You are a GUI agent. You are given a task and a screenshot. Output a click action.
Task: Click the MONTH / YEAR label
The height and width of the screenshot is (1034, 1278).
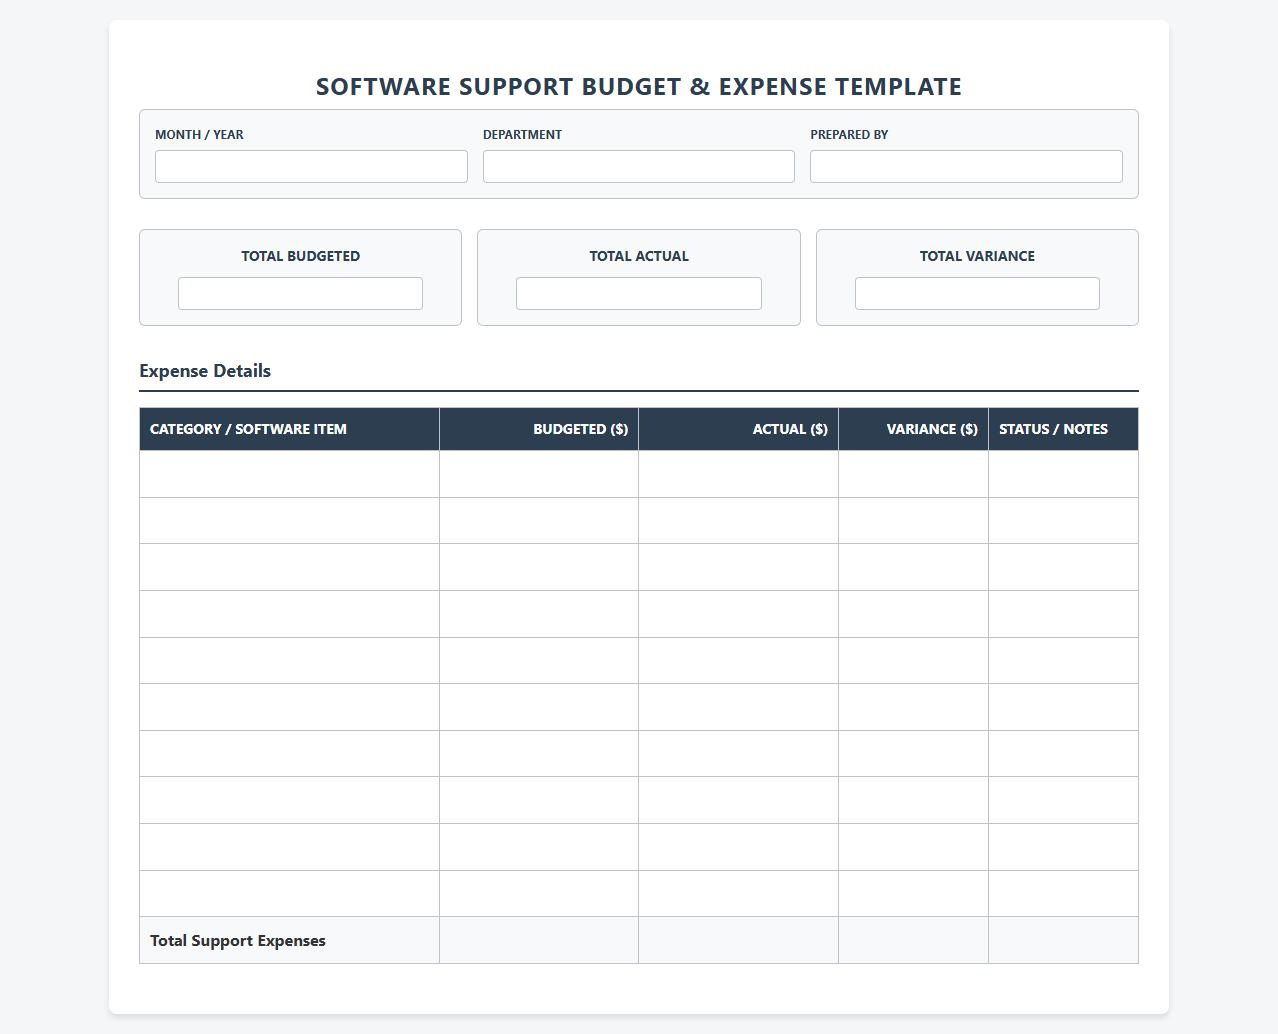pos(199,134)
